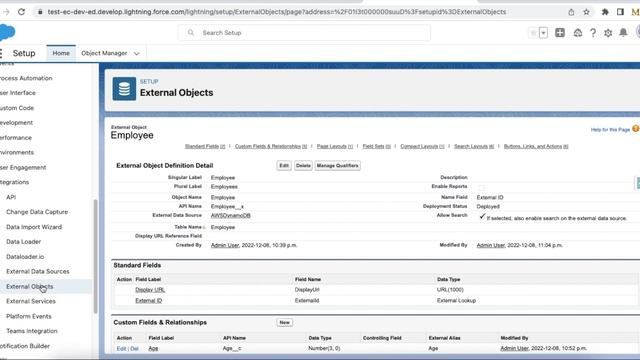This screenshot has width=640, height=360.
Task: Click the browser URL address bar
Action: tap(277, 12)
